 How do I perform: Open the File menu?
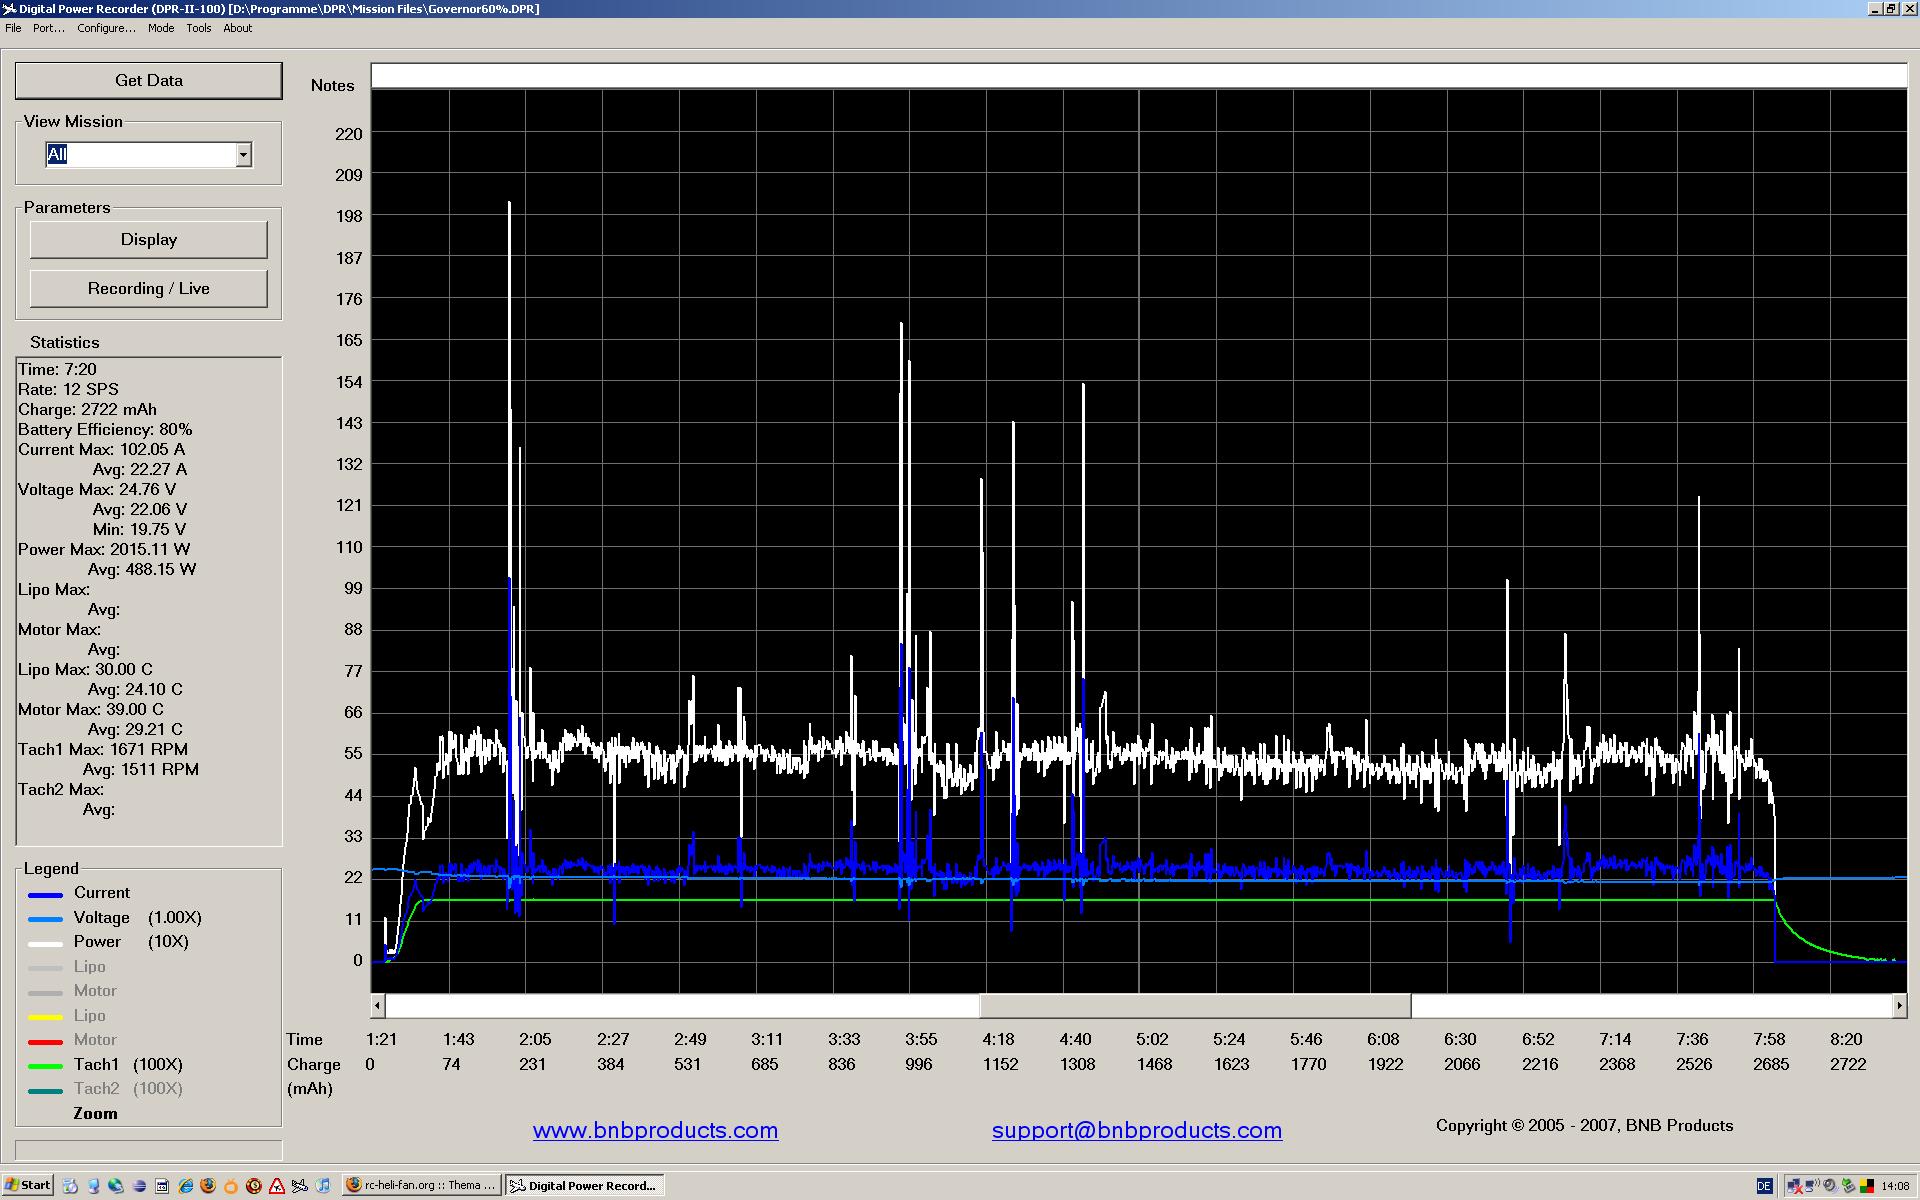[13, 28]
